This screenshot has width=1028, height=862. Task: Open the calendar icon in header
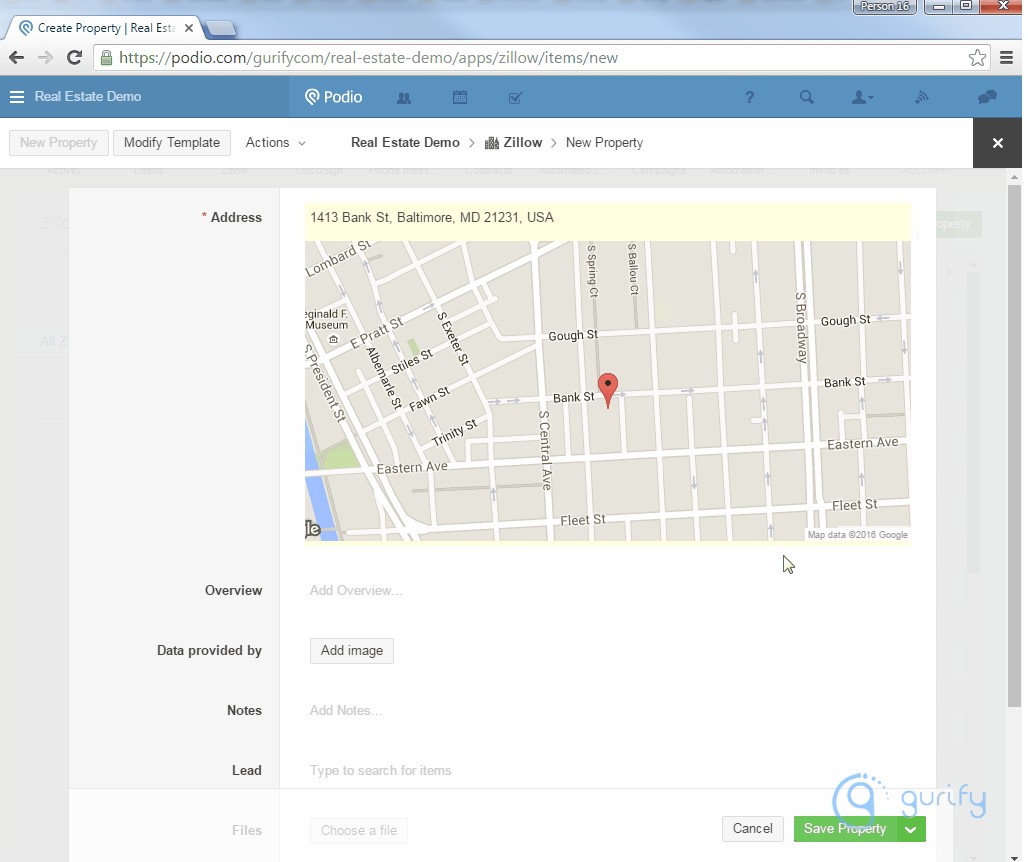pos(460,98)
